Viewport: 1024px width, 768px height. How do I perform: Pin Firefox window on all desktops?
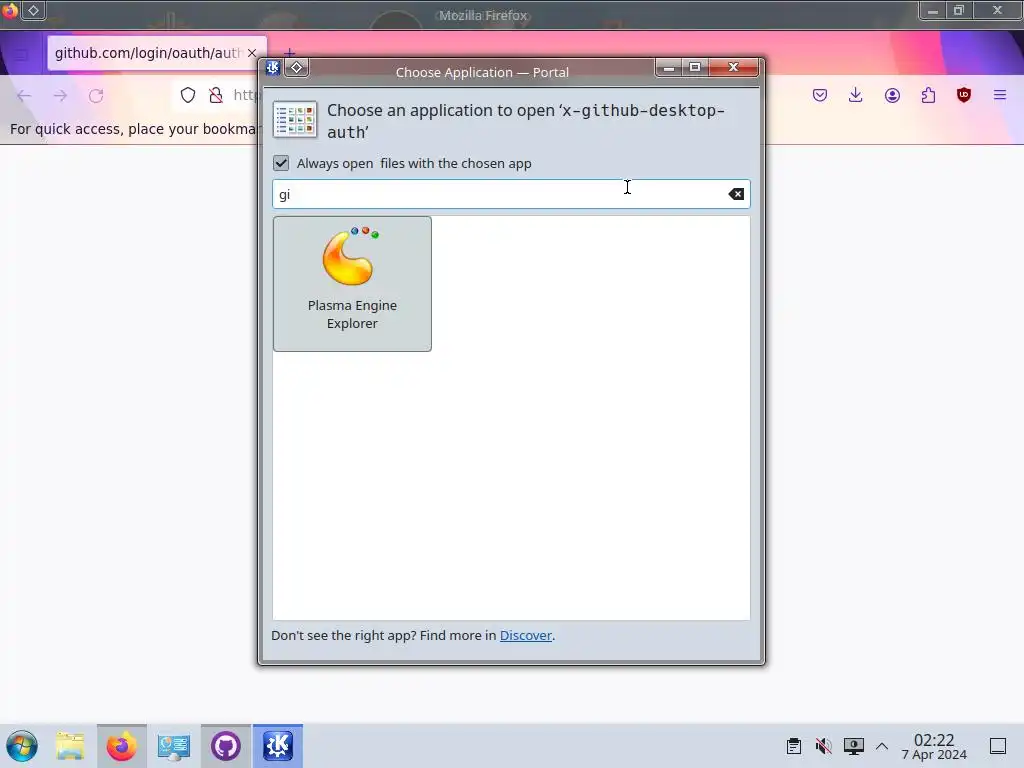pos(33,10)
